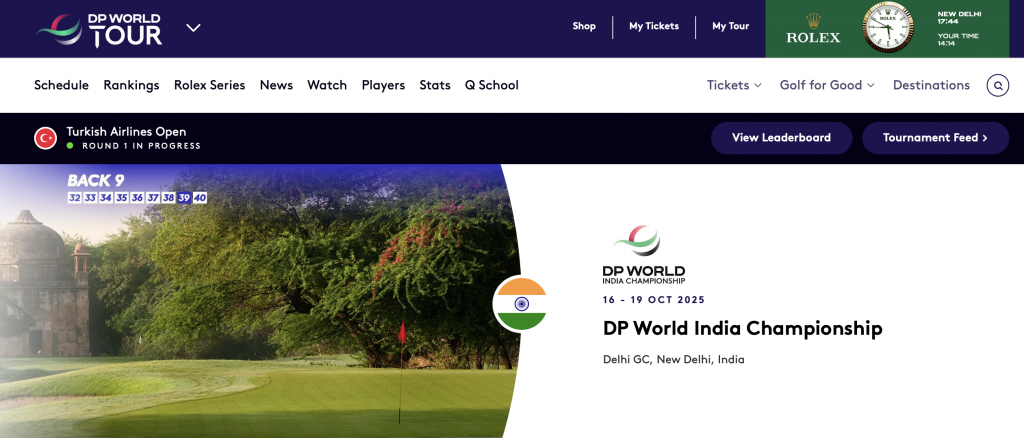Click the 'ROUND 1 IN PROGRESS' status text
1024x438 pixels.
(141, 146)
